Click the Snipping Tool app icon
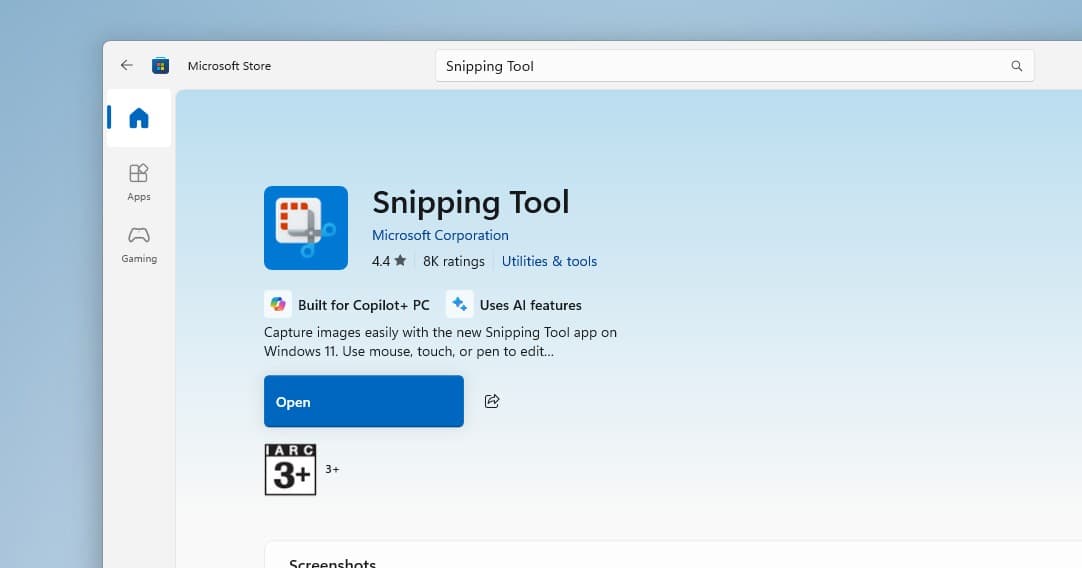The width and height of the screenshot is (1082, 568). (x=306, y=228)
